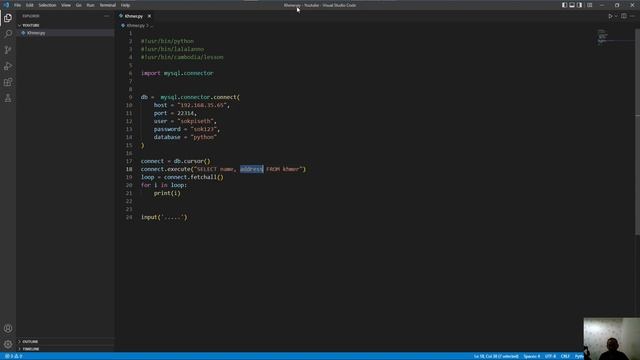The width and height of the screenshot is (640, 360).
Task: Open the Go menu
Action: point(78,5)
